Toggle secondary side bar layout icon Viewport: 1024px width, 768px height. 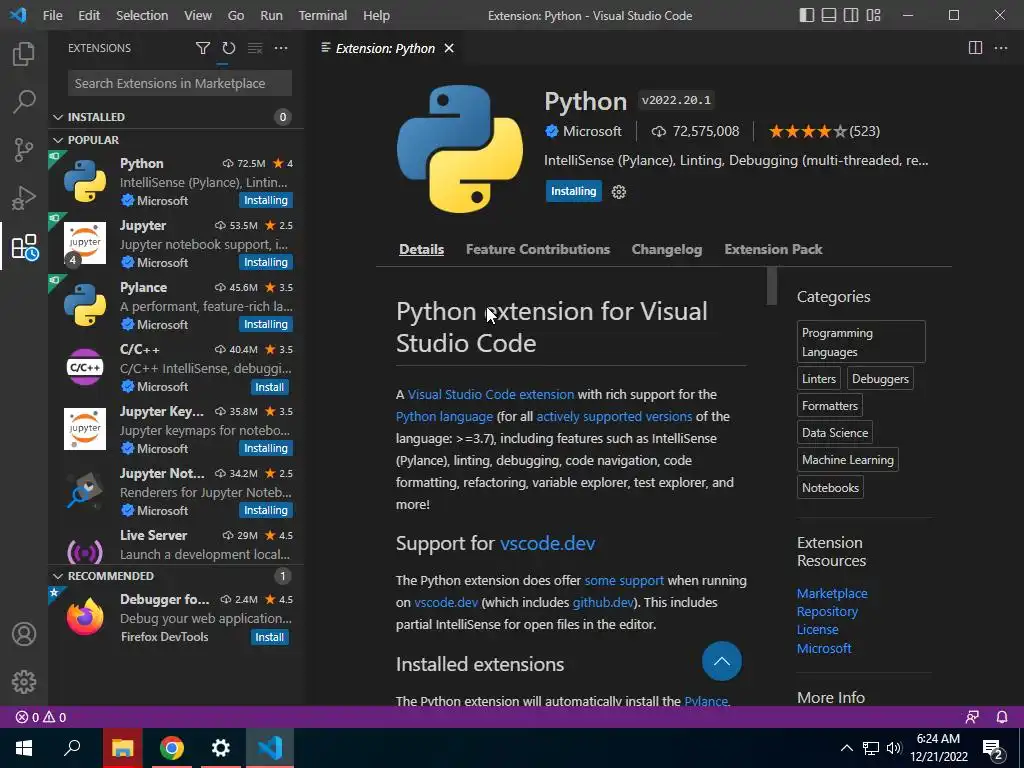(851, 15)
